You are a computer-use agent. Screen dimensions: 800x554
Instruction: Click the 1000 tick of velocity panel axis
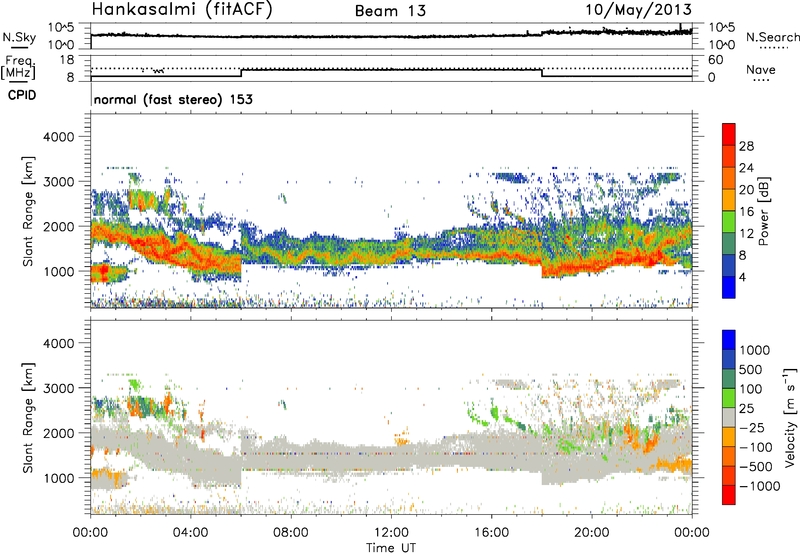tap(58, 478)
